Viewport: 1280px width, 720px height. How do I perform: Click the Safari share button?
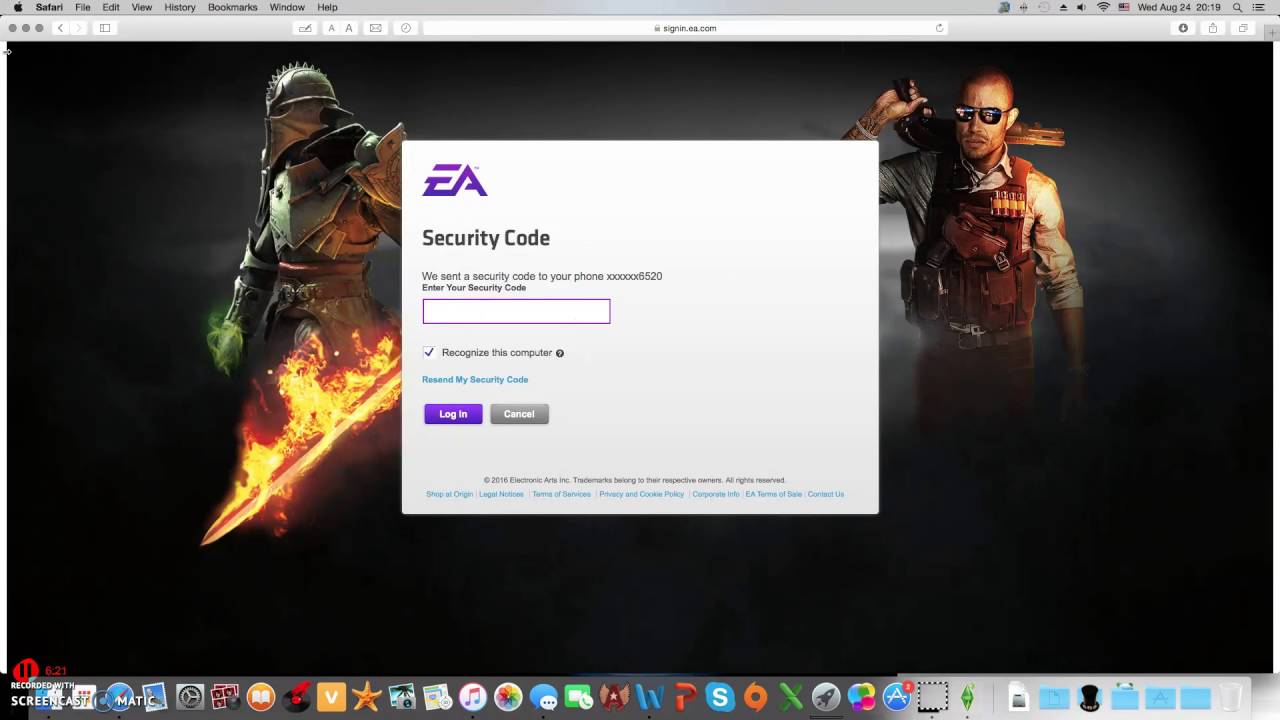tap(1213, 28)
